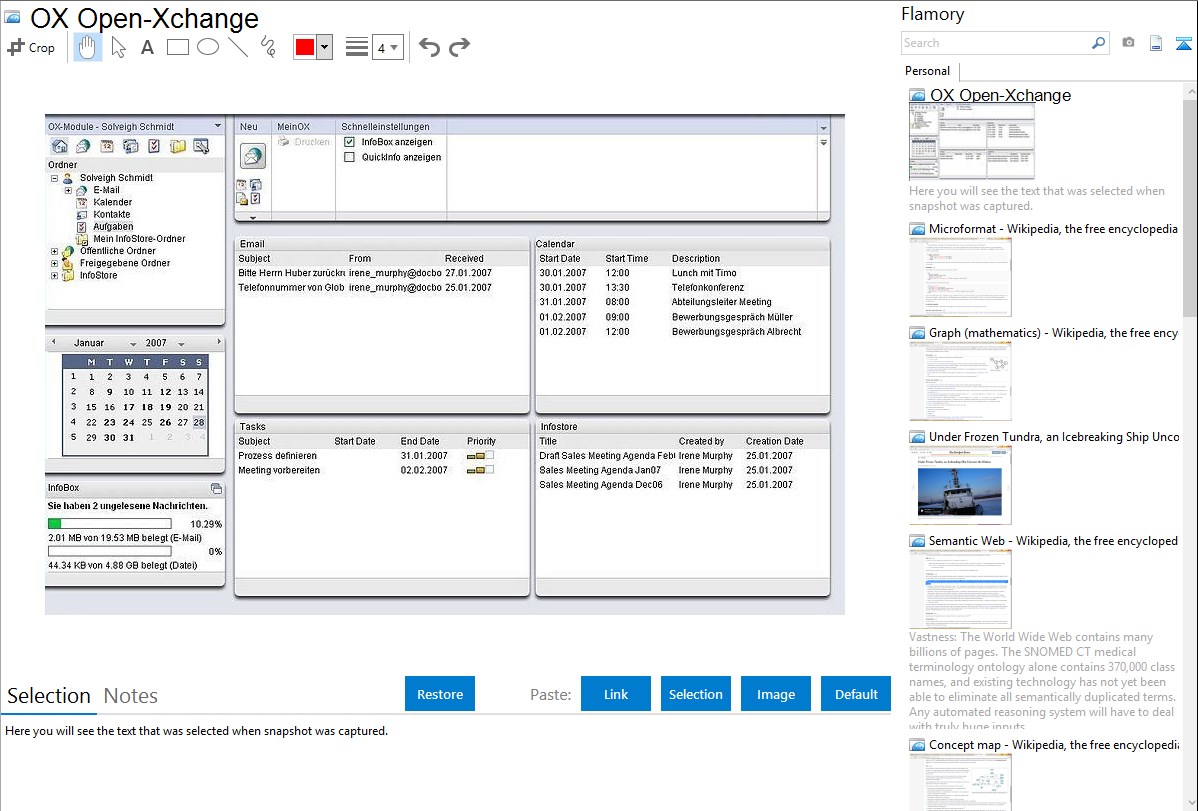Enable the QuickInfo anzeigen checkbox
1198x811 pixels.
[349, 157]
